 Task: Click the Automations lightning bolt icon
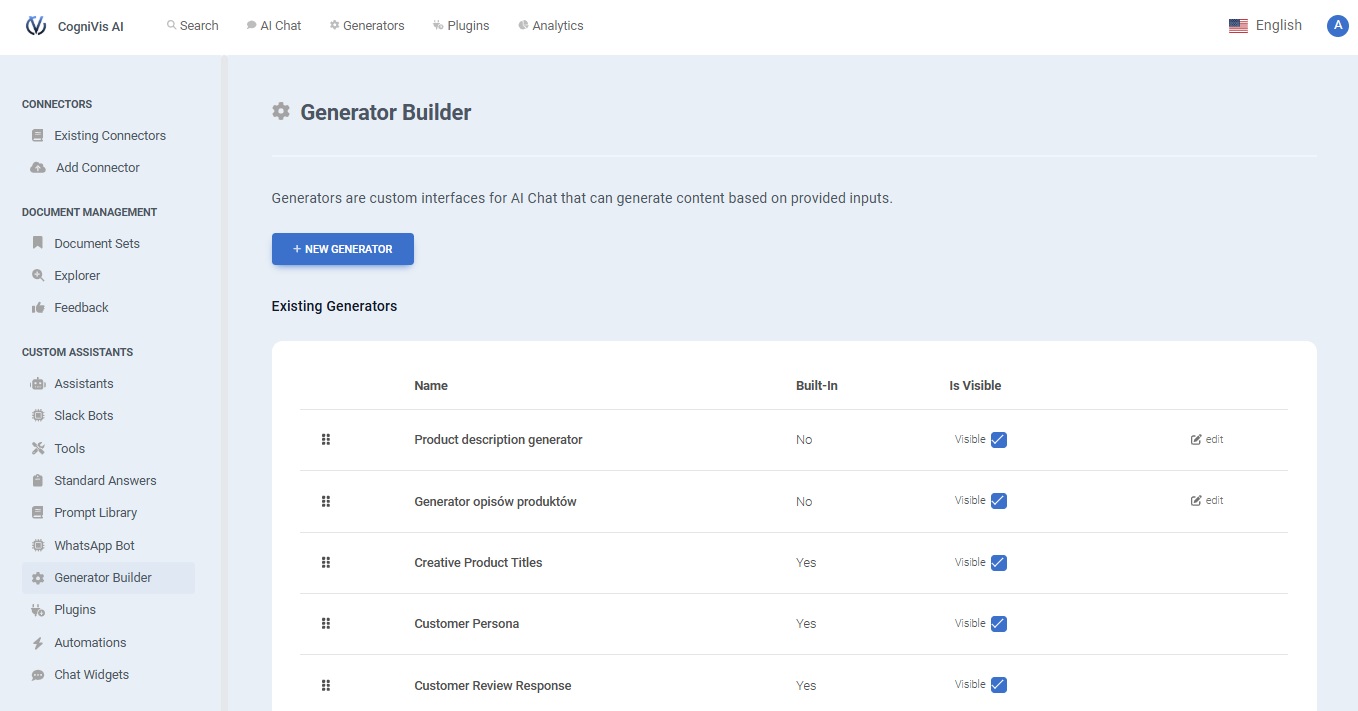[38, 643]
